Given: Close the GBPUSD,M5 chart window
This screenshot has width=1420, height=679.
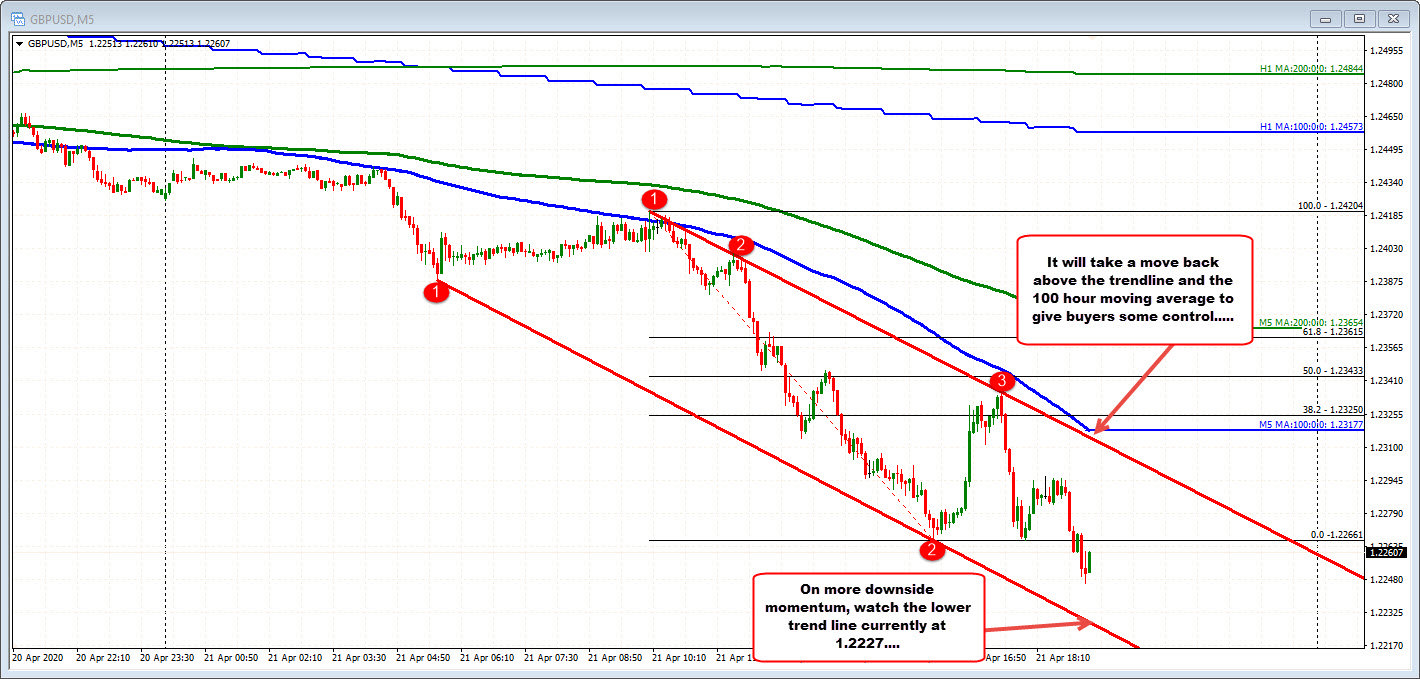Looking at the screenshot, I should pyautogui.click(x=1393, y=18).
